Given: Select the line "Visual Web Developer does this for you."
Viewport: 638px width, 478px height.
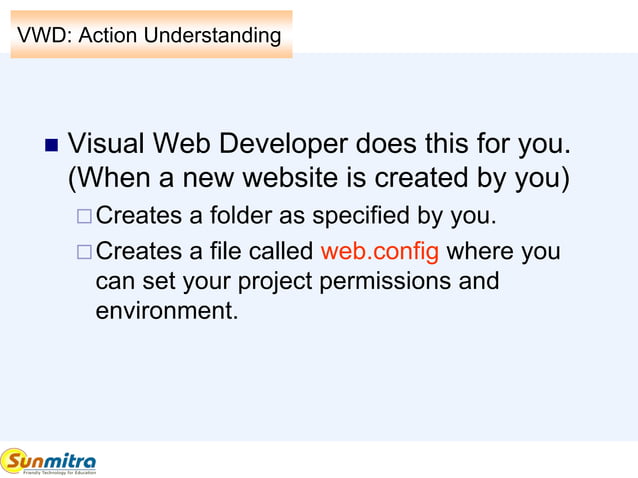Looking at the screenshot, I should (x=319, y=144).
